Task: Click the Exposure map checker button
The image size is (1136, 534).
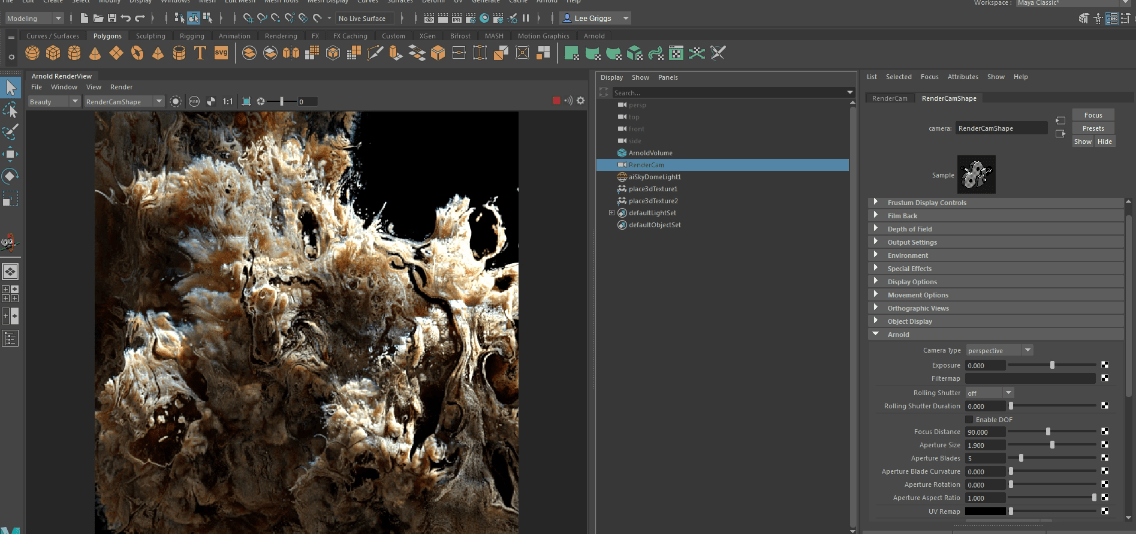Action: [1105, 366]
